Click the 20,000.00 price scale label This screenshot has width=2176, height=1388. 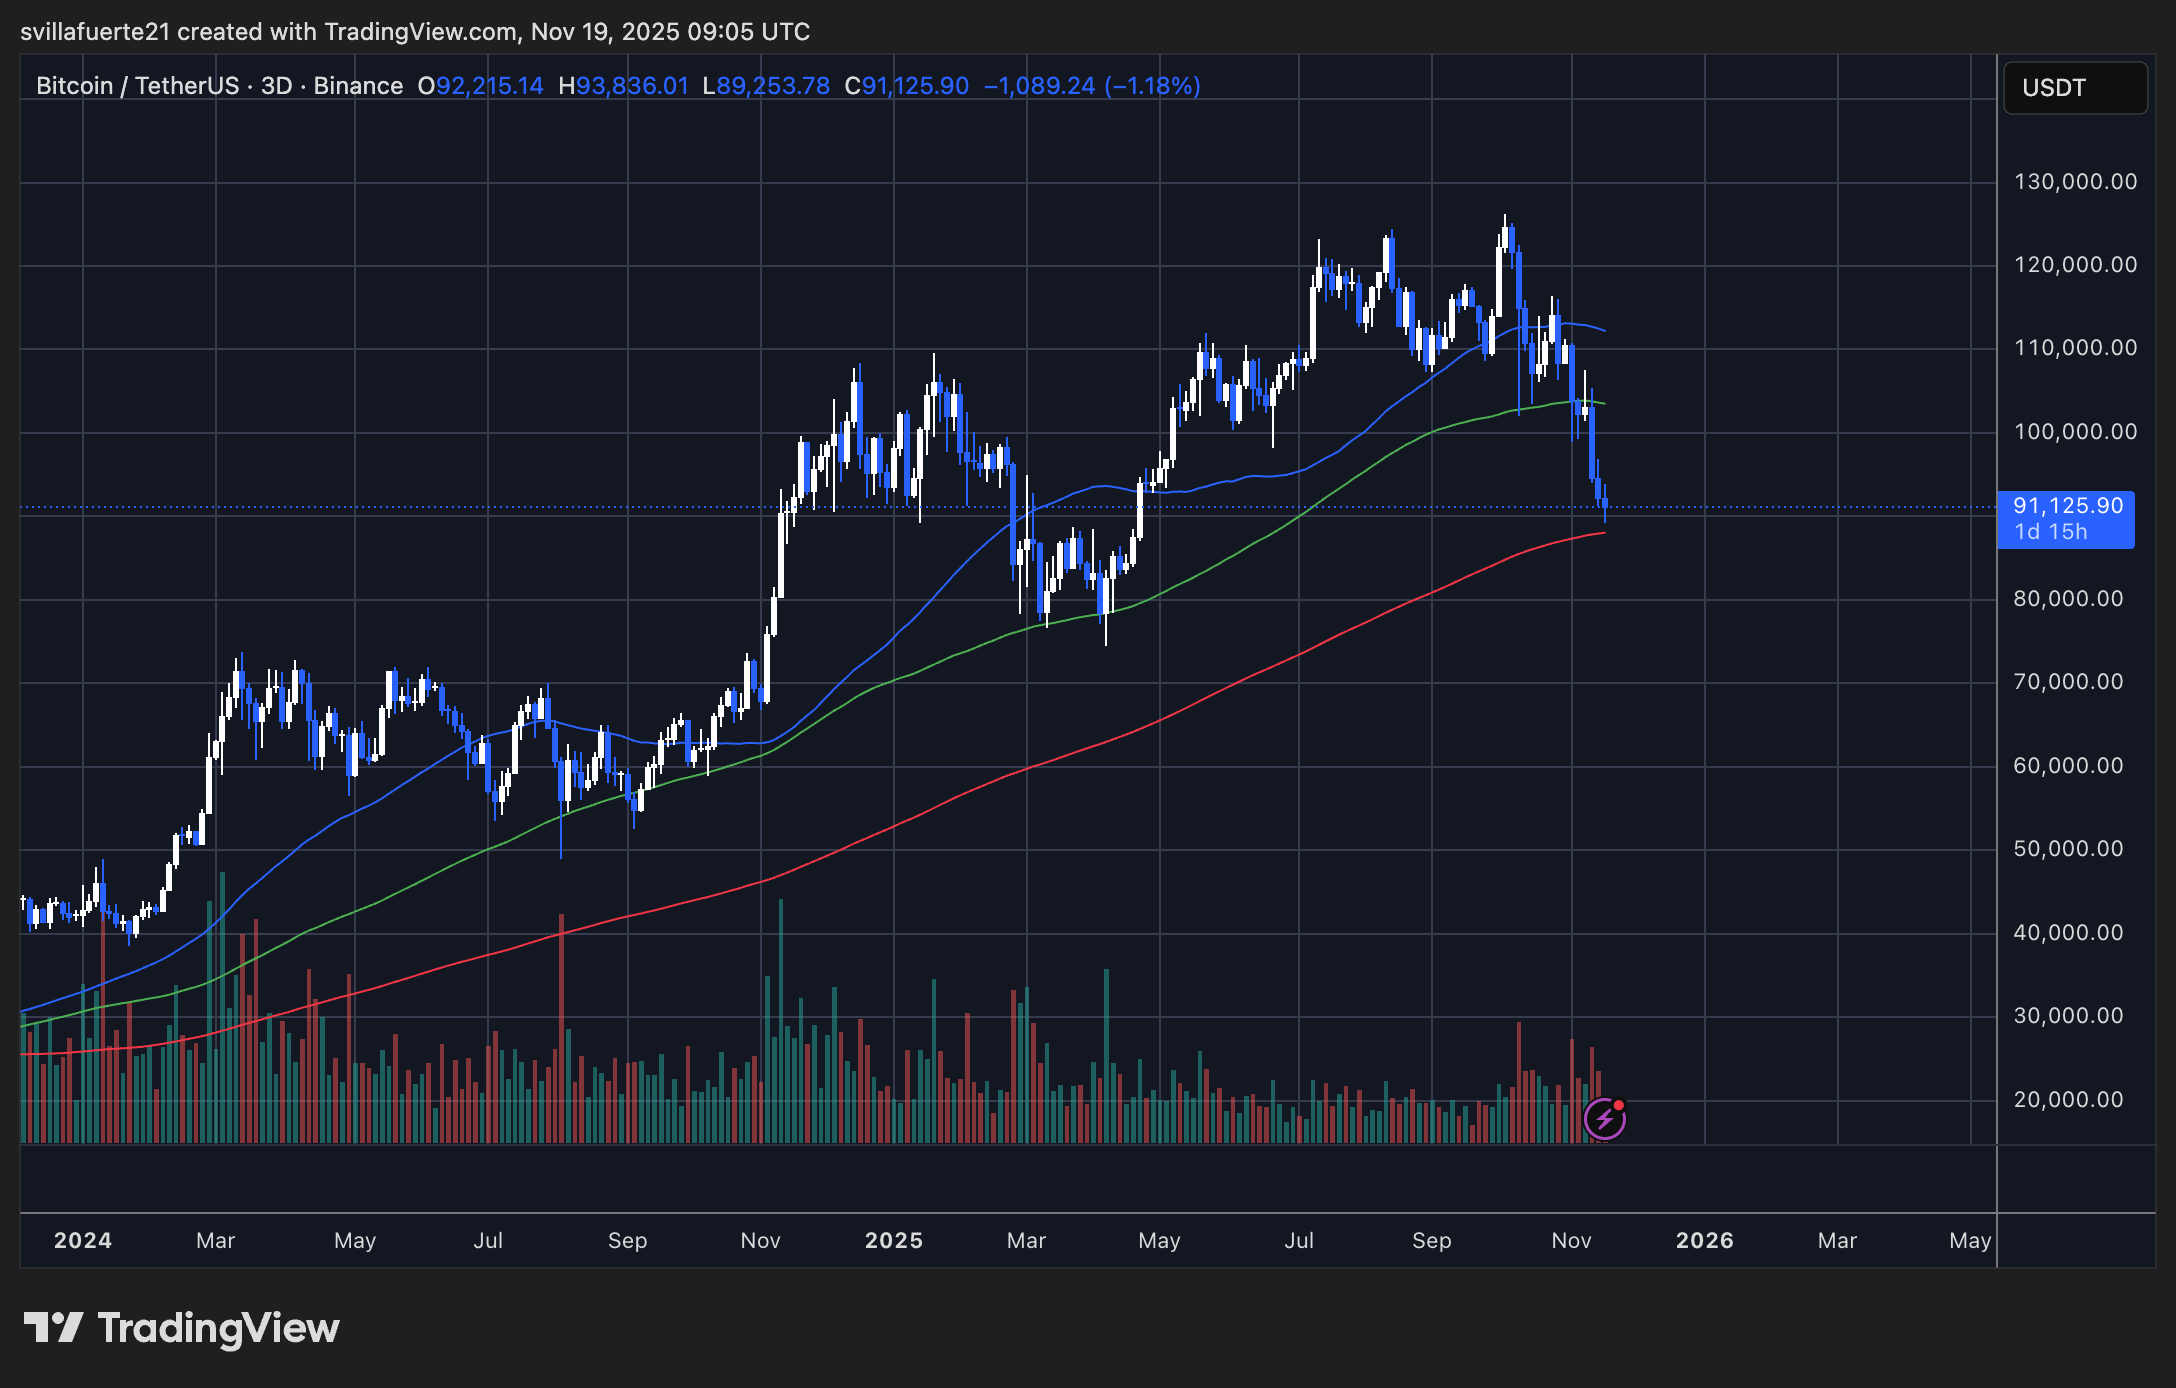pyautogui.click(x=2068, y=1100)
